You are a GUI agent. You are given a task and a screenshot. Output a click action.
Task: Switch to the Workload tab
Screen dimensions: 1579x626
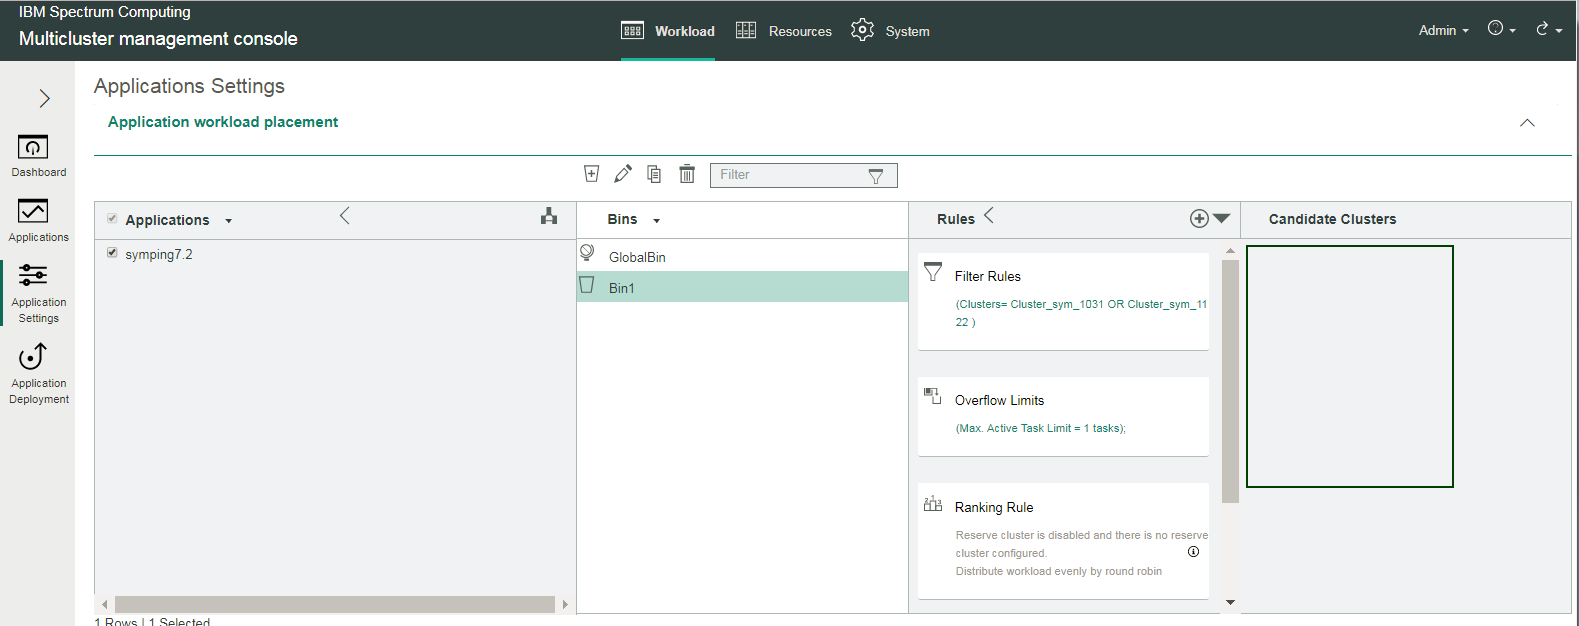click(x=668, y=31)
